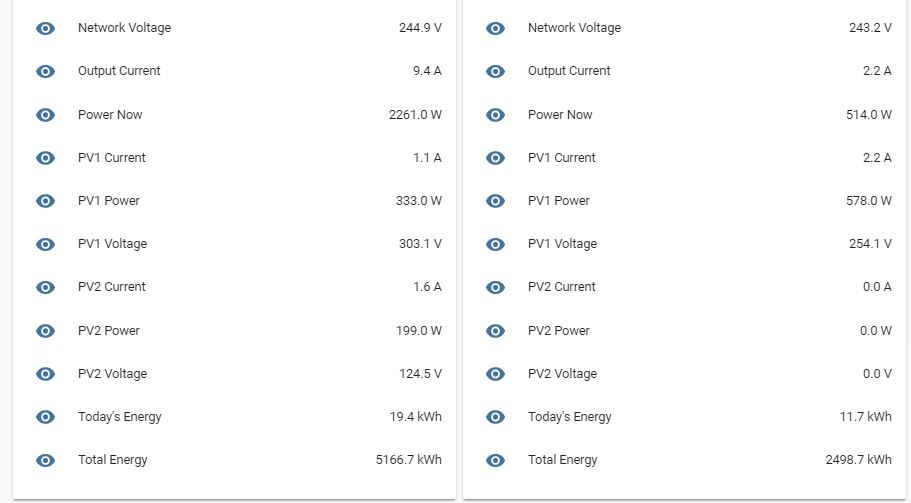Select the eye icon next to Power Now 2261.0 W

pyautogui.click(x=45, y=115)
